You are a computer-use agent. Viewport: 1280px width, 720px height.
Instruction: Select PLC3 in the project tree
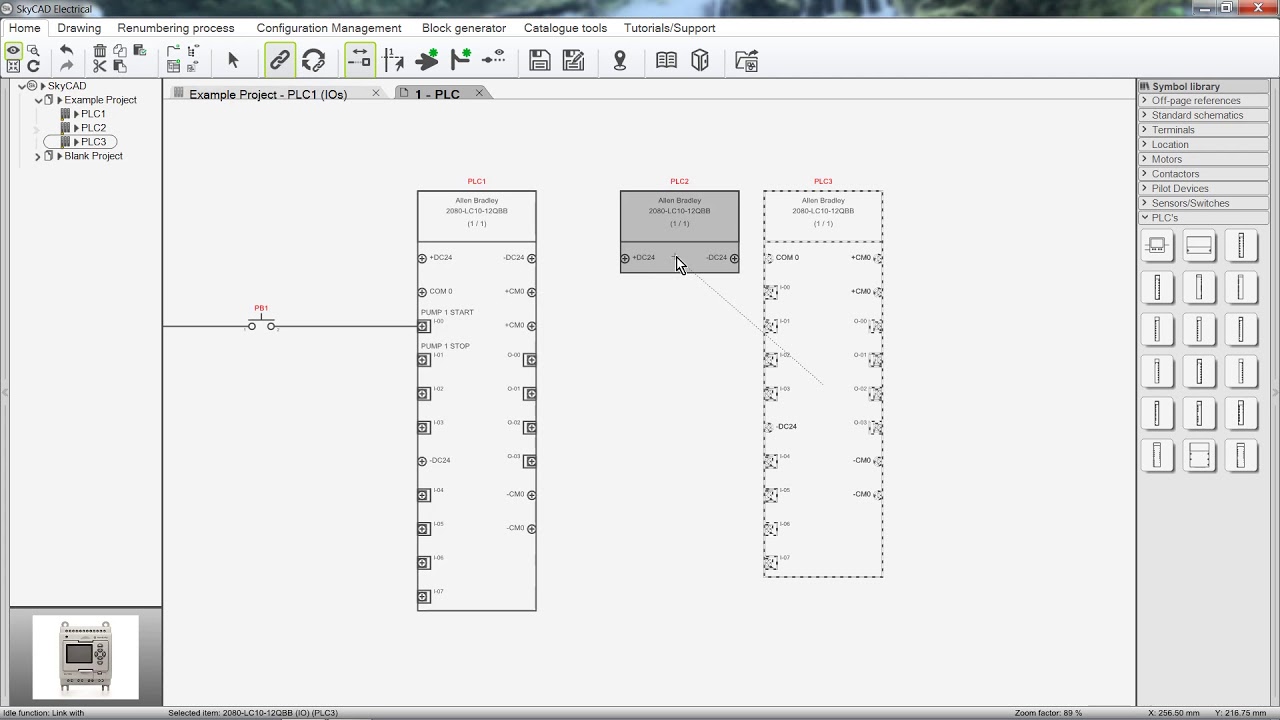click(x=93, y=142)
